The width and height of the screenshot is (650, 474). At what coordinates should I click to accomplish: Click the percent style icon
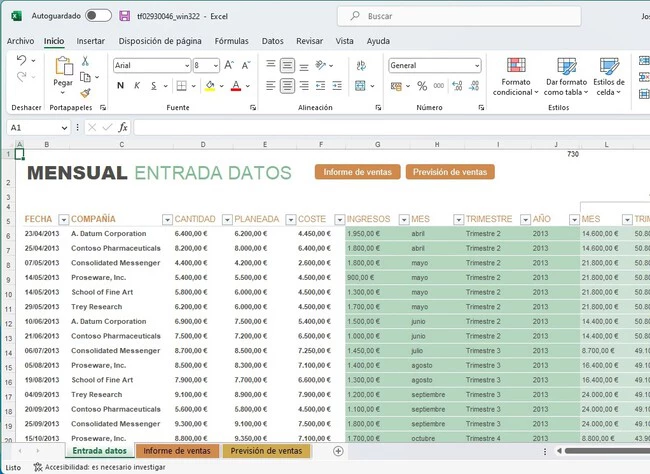[x=422, y=86]
